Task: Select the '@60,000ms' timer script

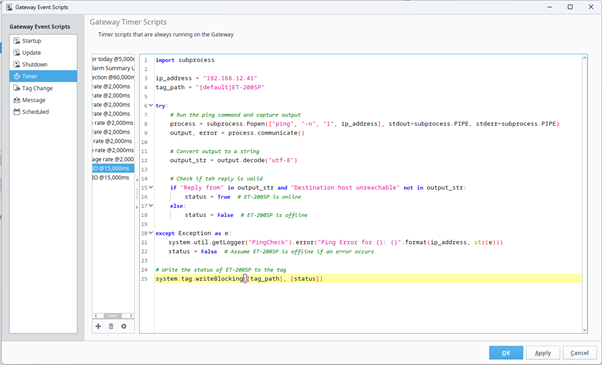Action: pyautogui.click(x=113, y=78)
